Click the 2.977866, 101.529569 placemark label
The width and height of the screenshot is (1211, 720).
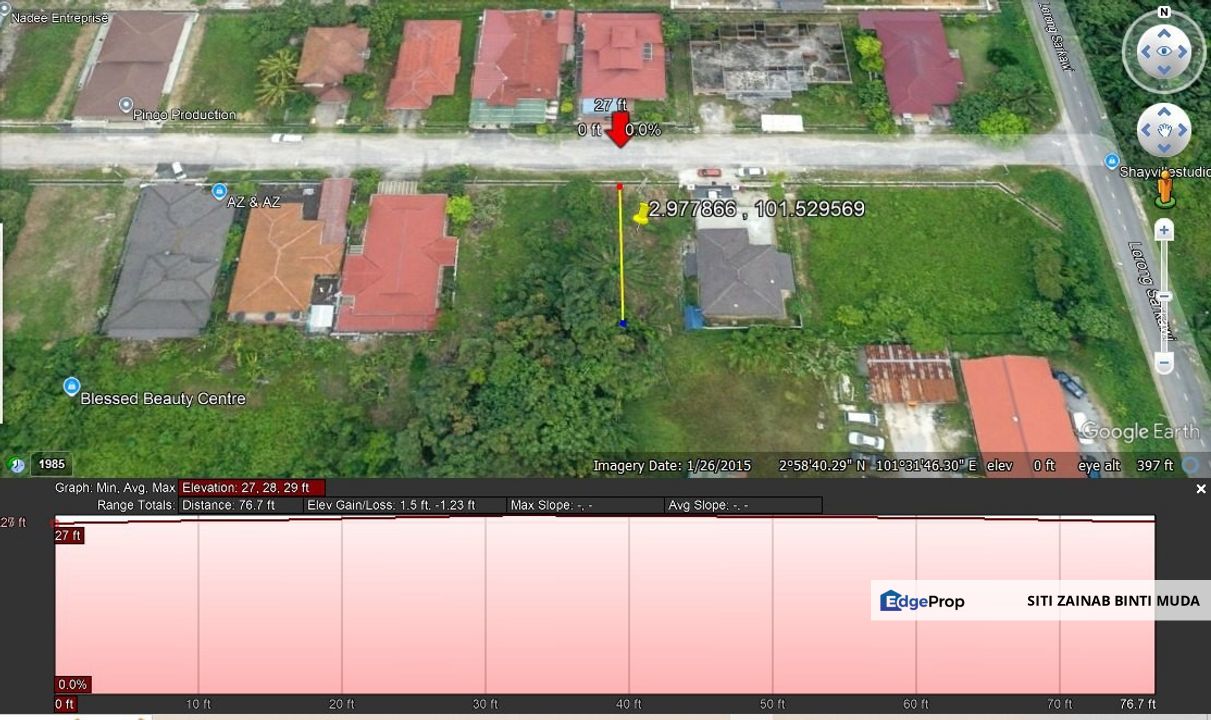point(757,209)
